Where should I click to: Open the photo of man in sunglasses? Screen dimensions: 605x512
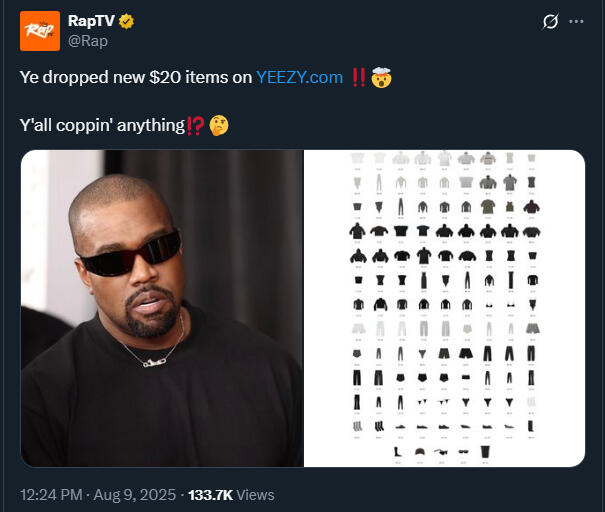tap(161, 308)
